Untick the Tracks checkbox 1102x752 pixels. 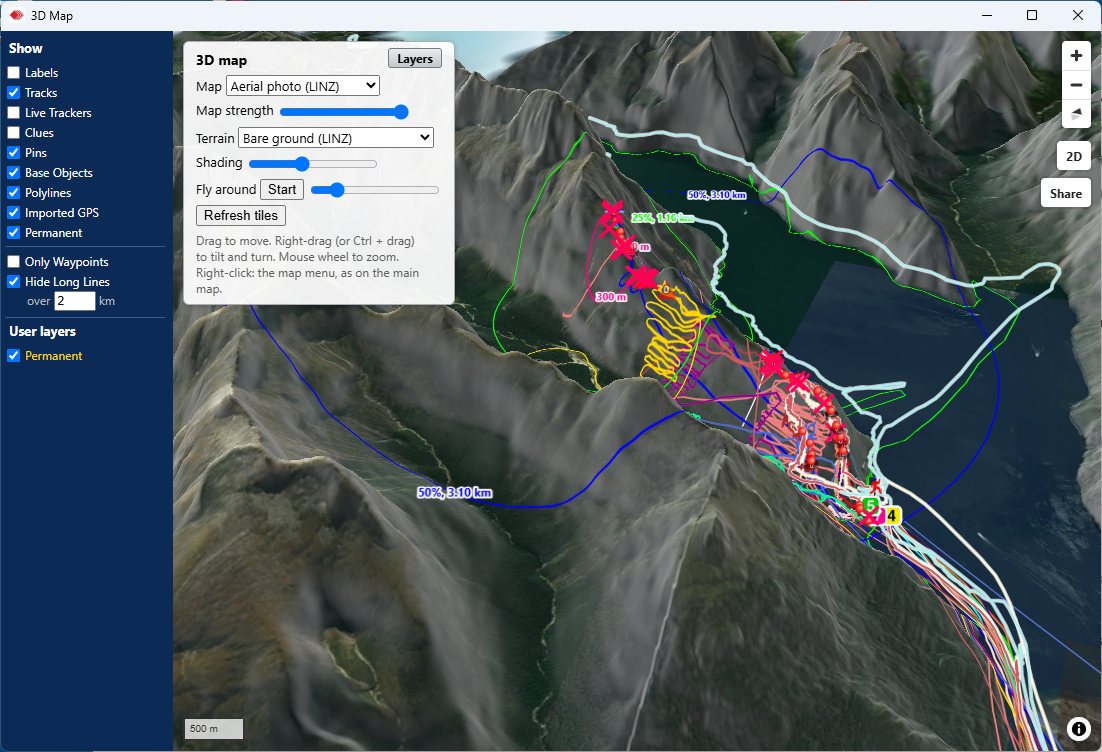click(13, 93)
